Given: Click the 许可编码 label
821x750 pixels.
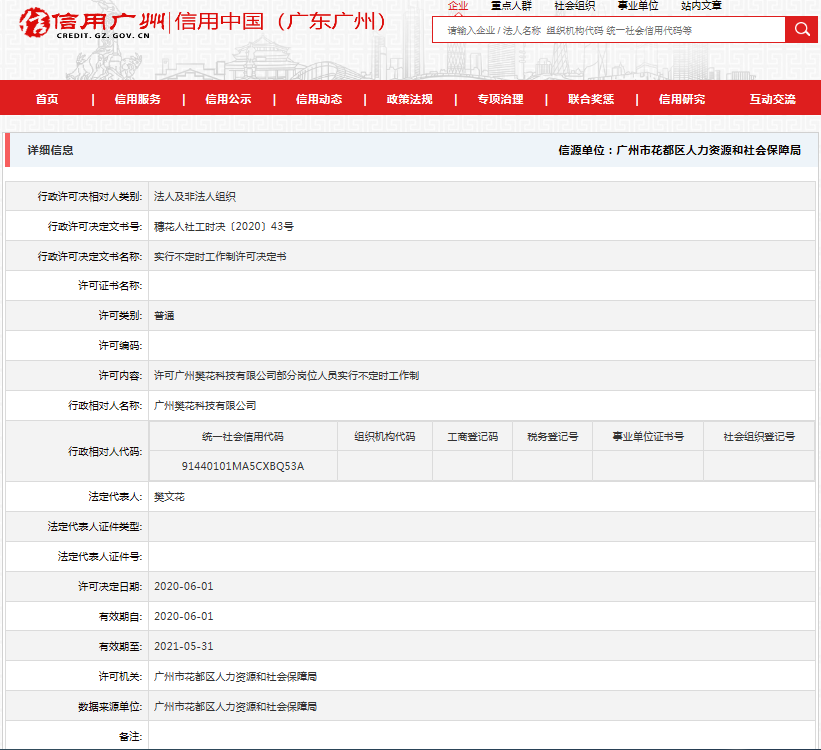Looking at the screenshot, I should pyautogui.click(x=120, y=346).
